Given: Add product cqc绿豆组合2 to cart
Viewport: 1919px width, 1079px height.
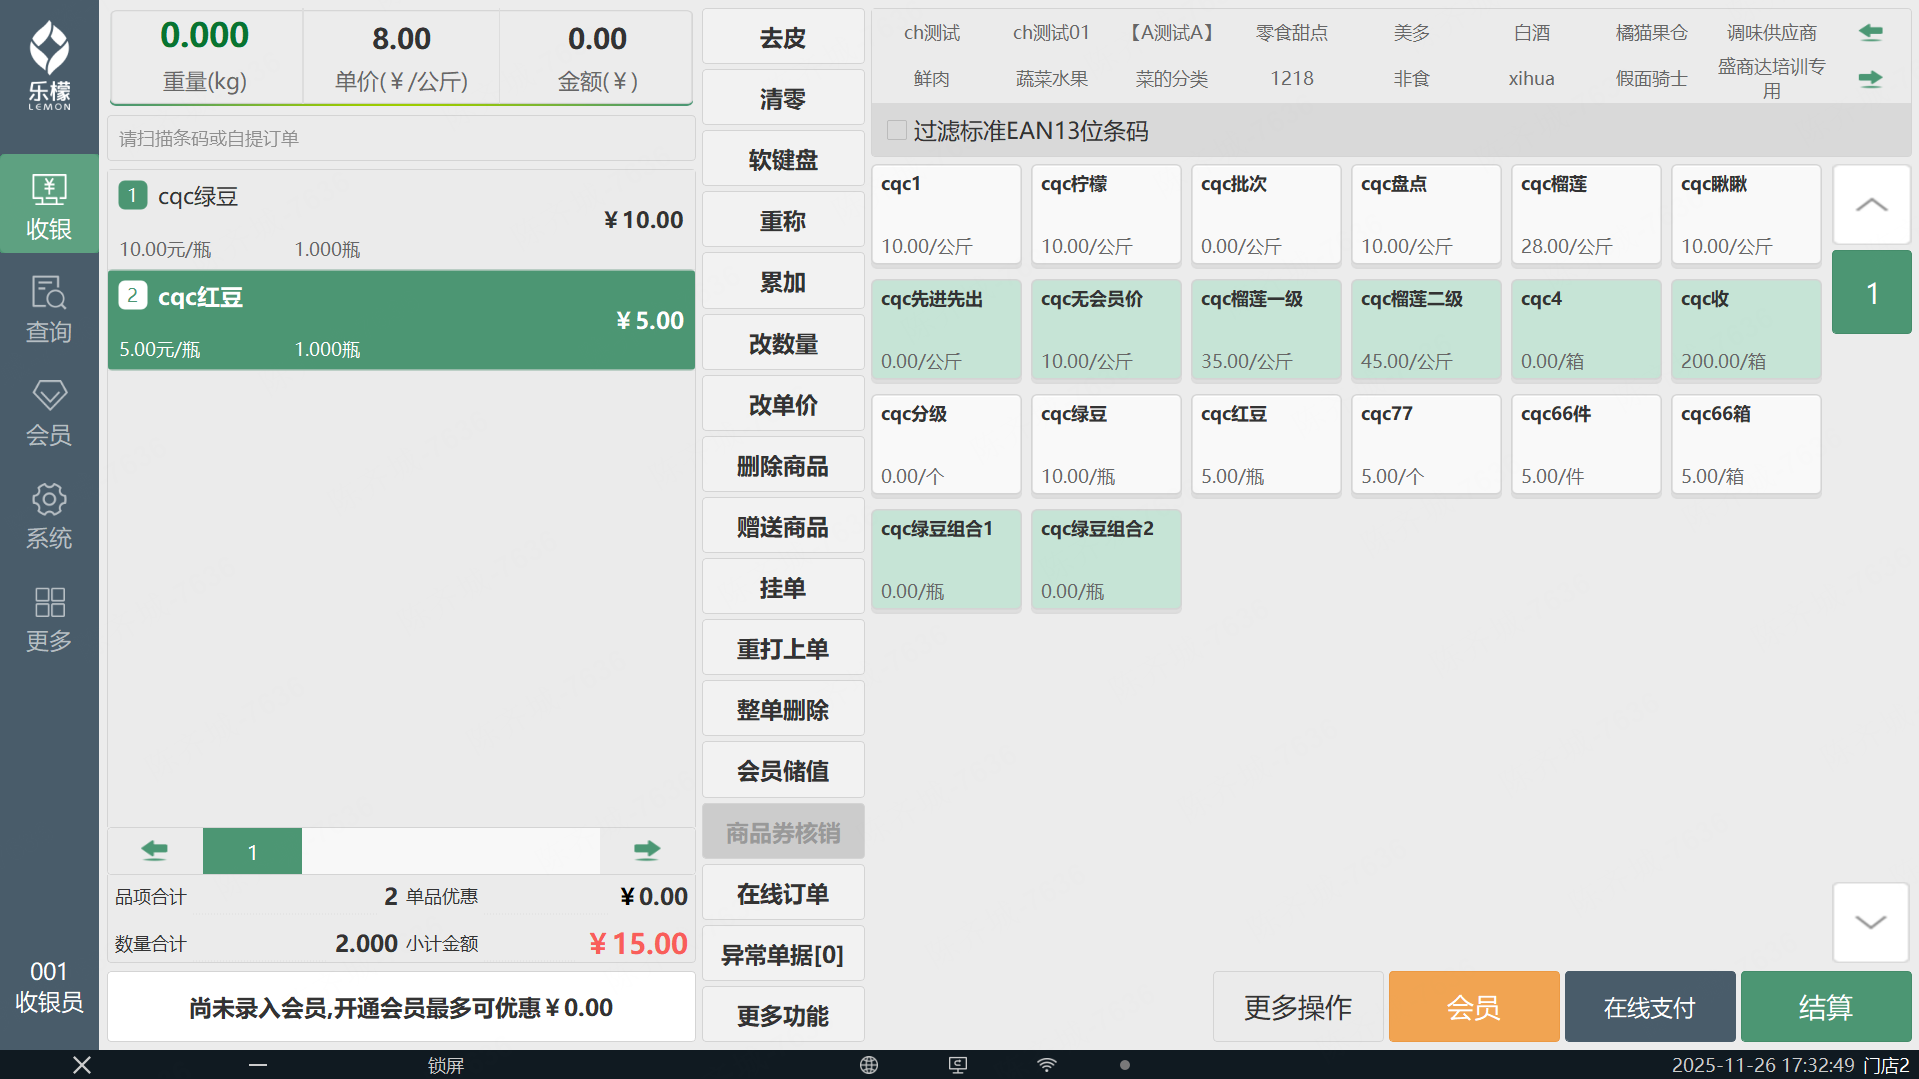Looking at the screenshot, I should coord(1106,560).
